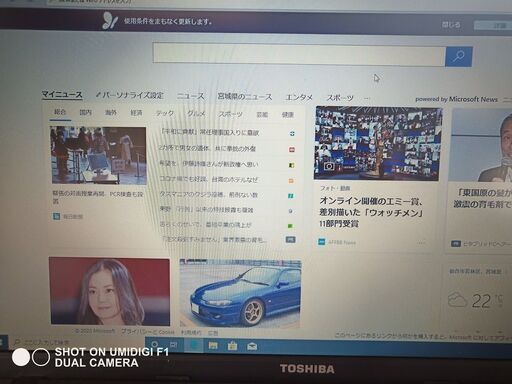Expand the more categories ellipsis after スポーツ
This screenshot has height=384, width=512.
[367, 98]
